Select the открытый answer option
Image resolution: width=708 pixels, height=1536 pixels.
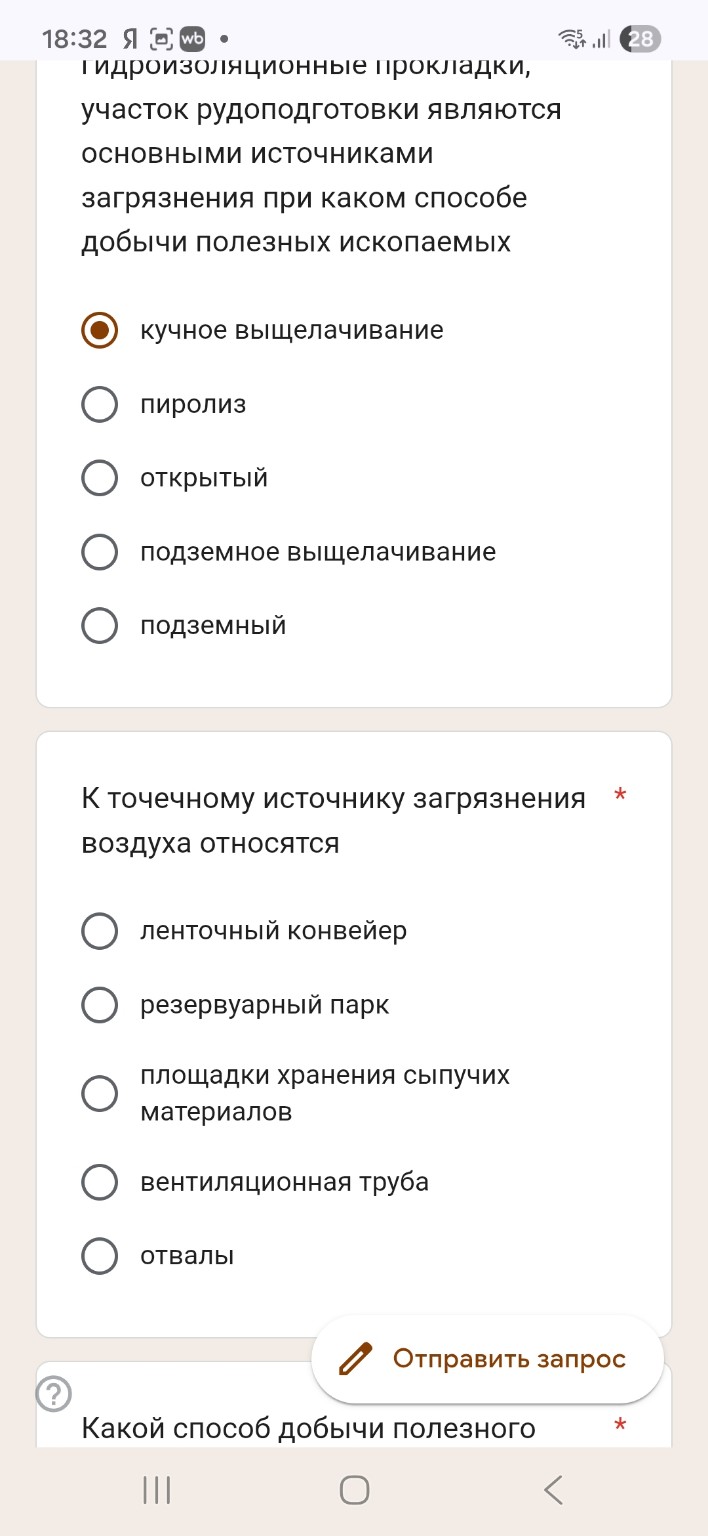coord(99,478)
